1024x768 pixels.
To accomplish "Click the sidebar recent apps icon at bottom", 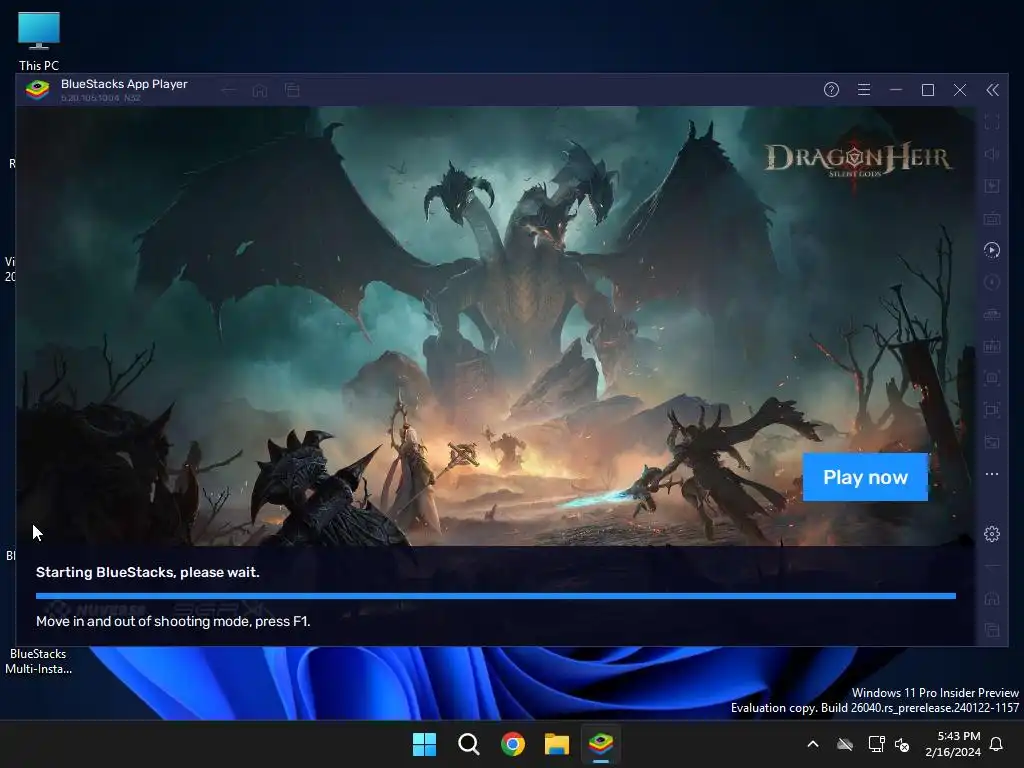I will (x=991, y=630).
